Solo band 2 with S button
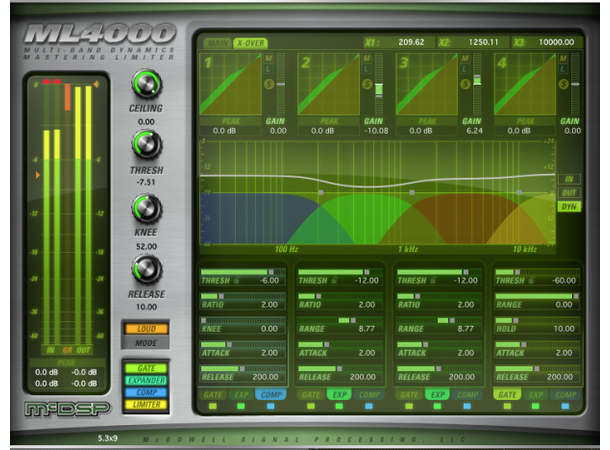 [x=367, y=84]
